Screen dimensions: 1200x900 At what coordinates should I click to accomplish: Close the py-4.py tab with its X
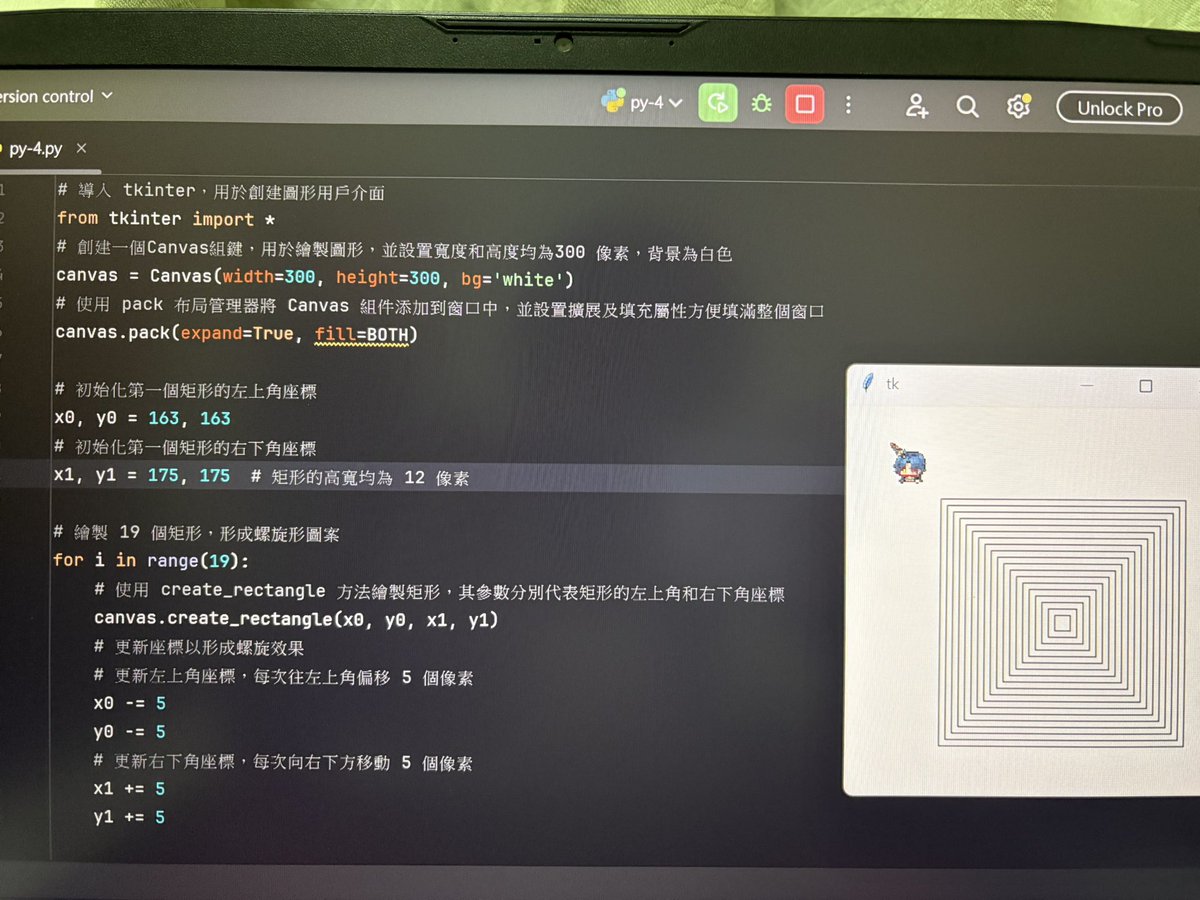(81, 148)
